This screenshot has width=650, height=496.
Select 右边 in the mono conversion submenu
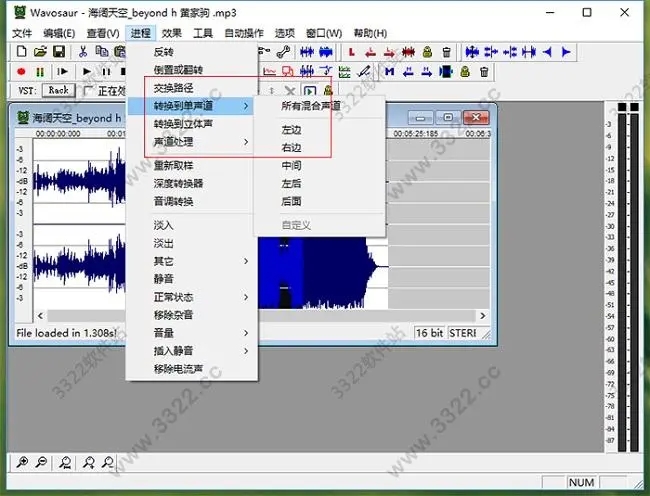[291, 148]
